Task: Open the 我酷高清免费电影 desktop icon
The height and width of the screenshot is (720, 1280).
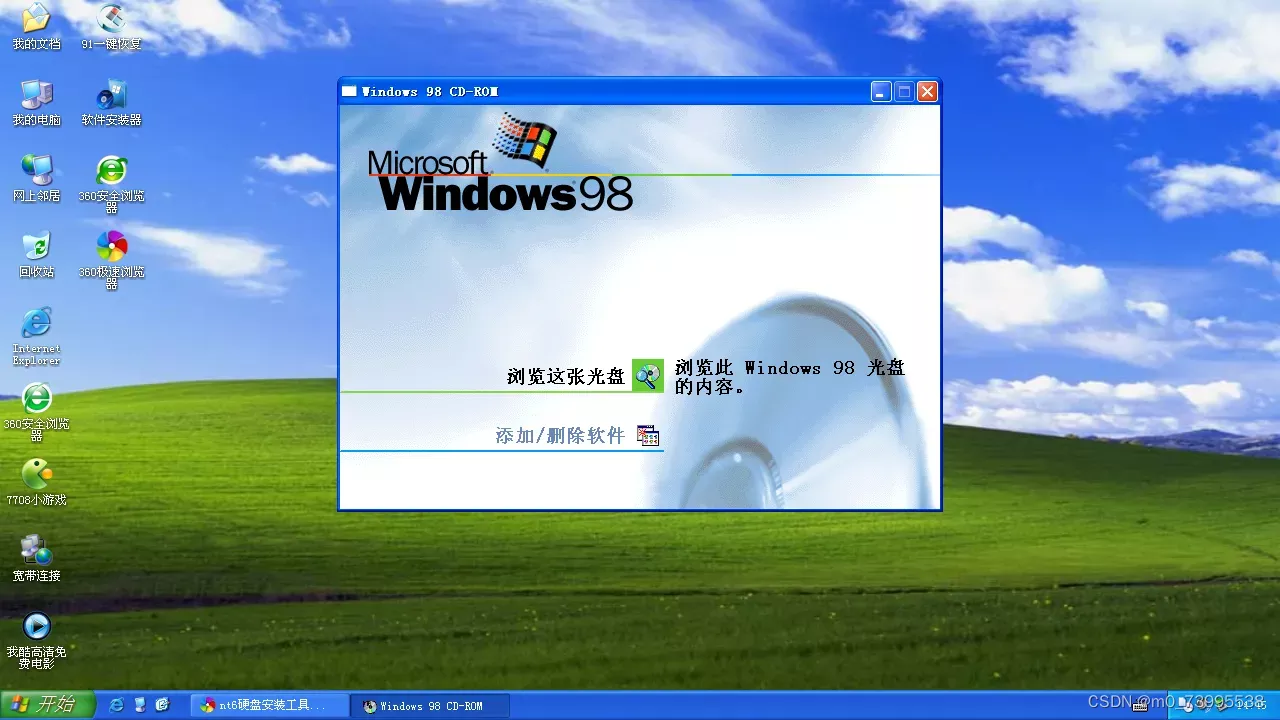Action: tap(37, 639)
